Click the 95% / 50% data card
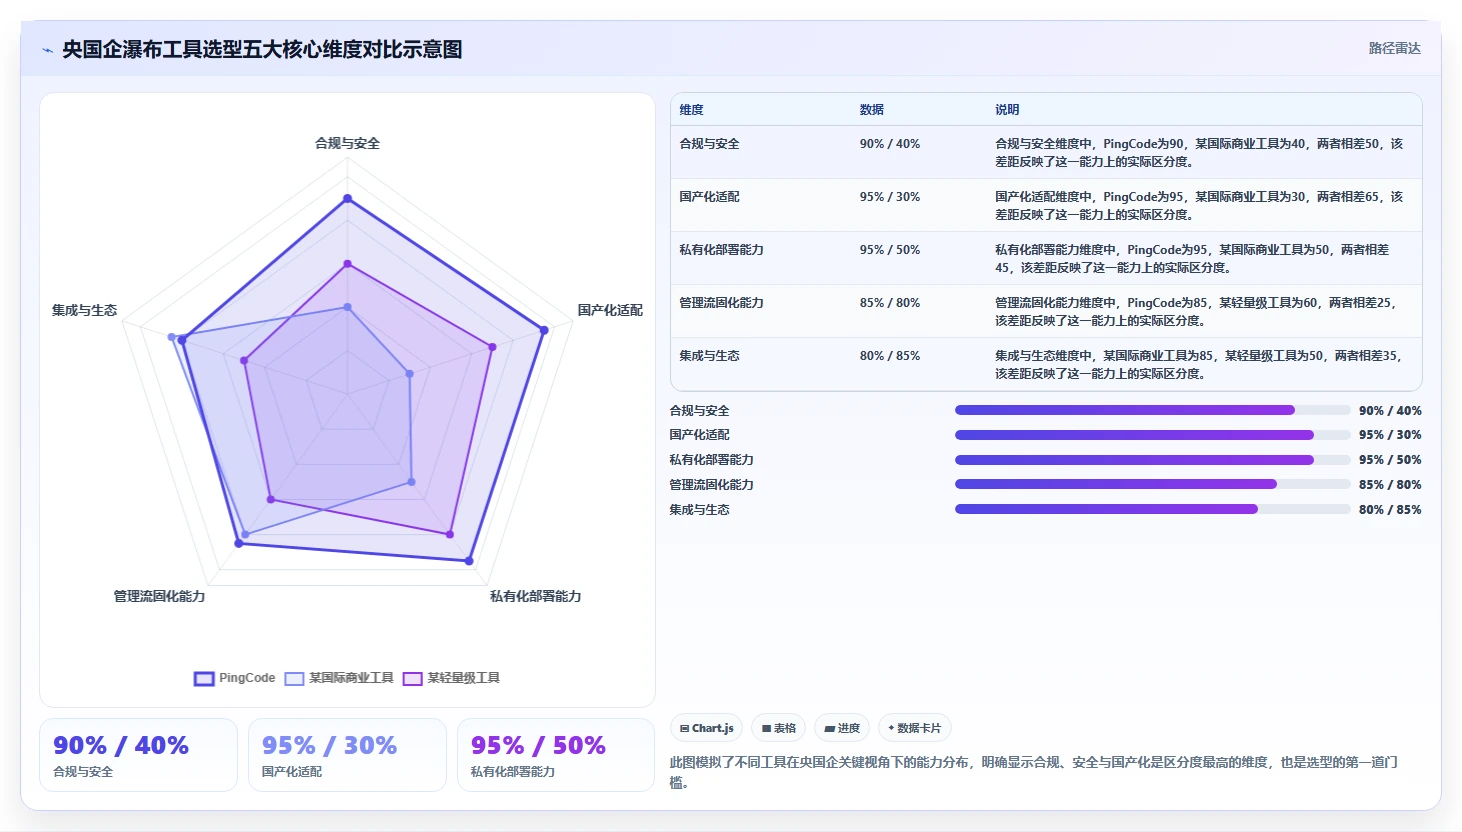The image size is (1462, 832). [x=556, y=755]
